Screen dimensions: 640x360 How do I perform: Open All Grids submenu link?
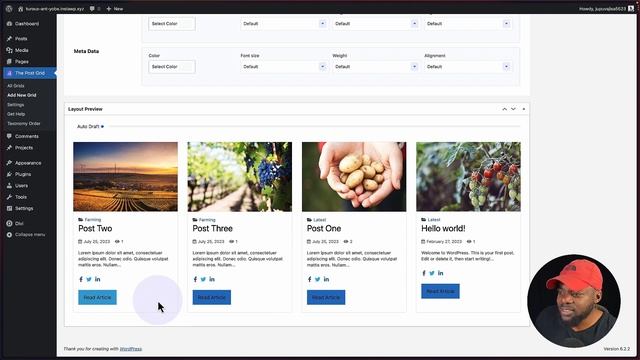[16, 86]
